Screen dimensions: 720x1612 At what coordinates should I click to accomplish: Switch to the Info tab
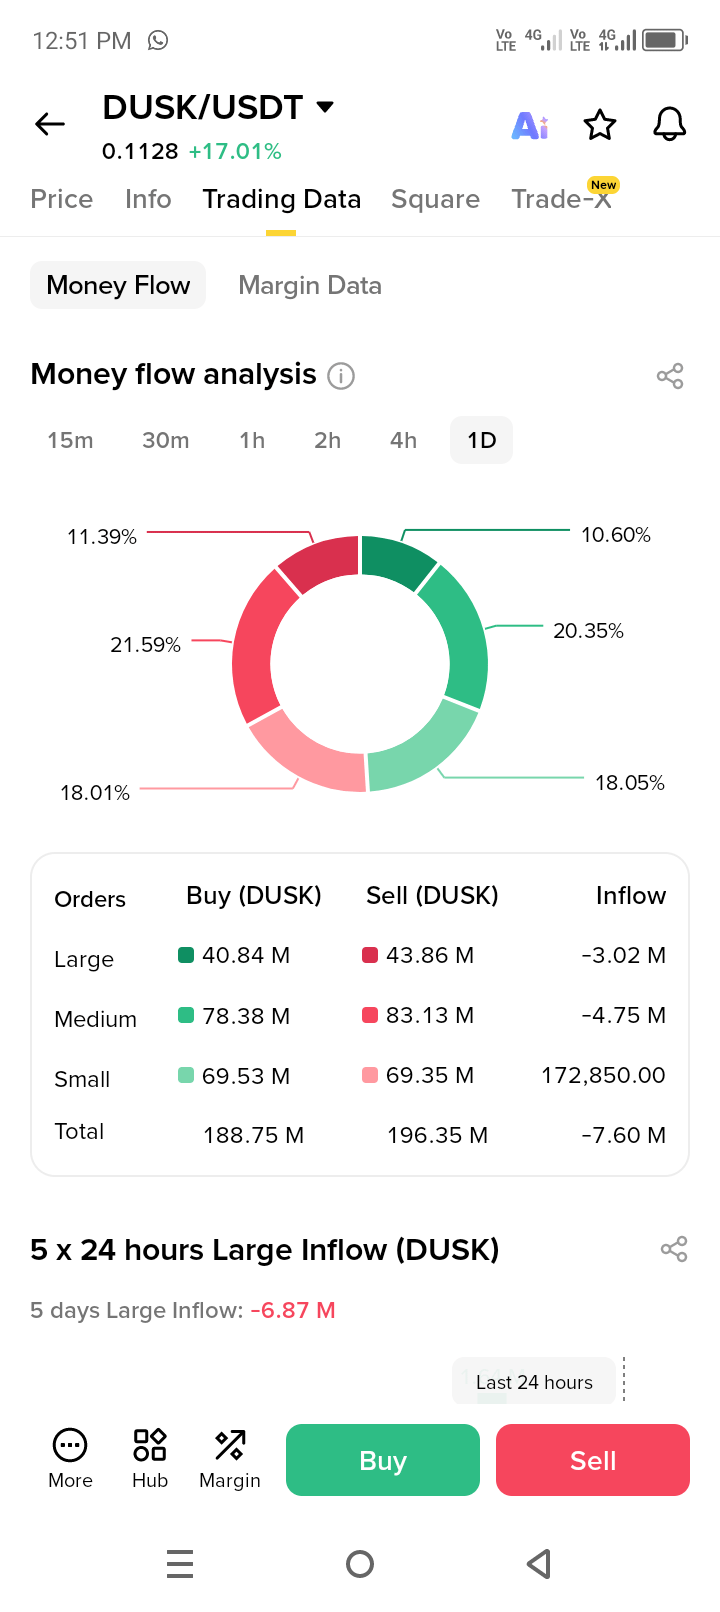click(148, 199)
